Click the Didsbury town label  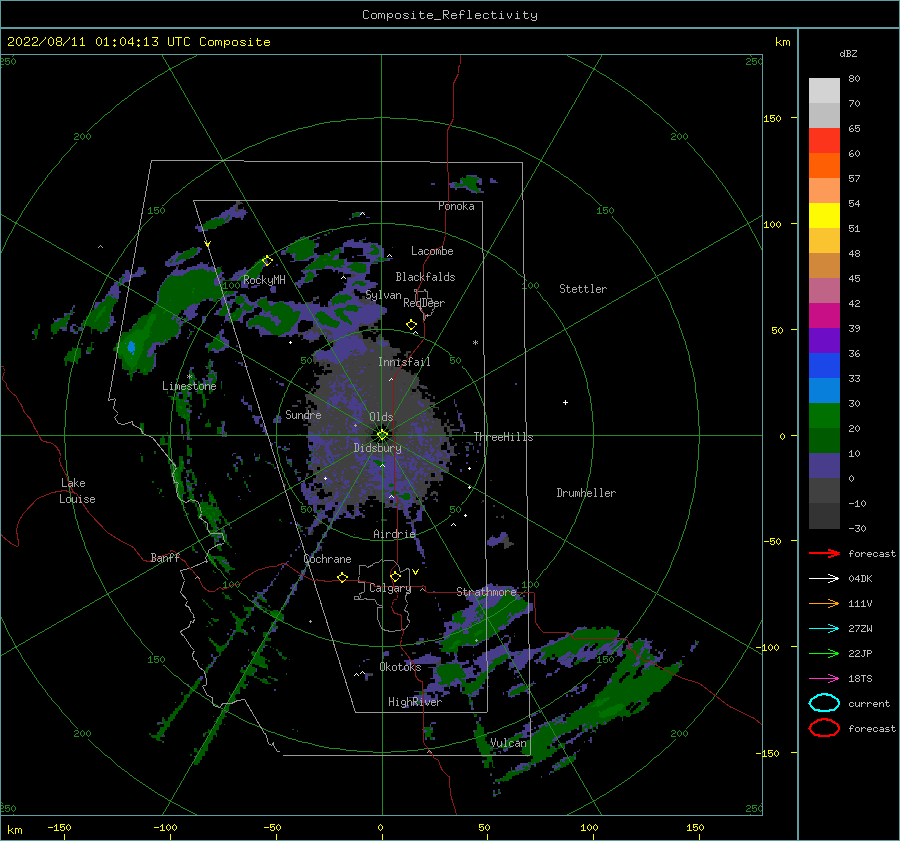pyautogui.click(x=377, y=448)
